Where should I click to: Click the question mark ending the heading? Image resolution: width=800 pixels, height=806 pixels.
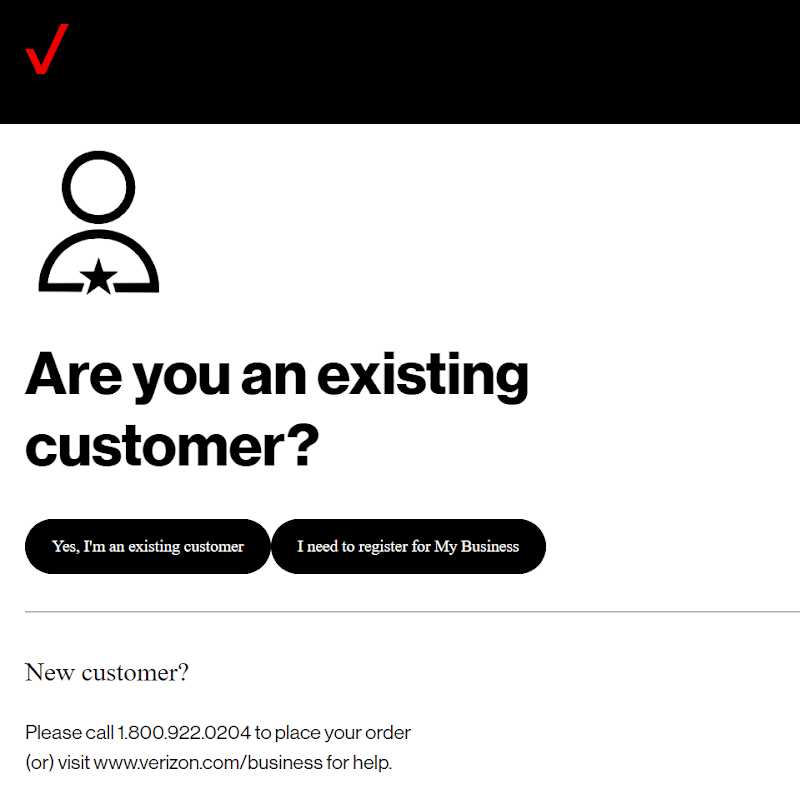click(x=306, y=445)
